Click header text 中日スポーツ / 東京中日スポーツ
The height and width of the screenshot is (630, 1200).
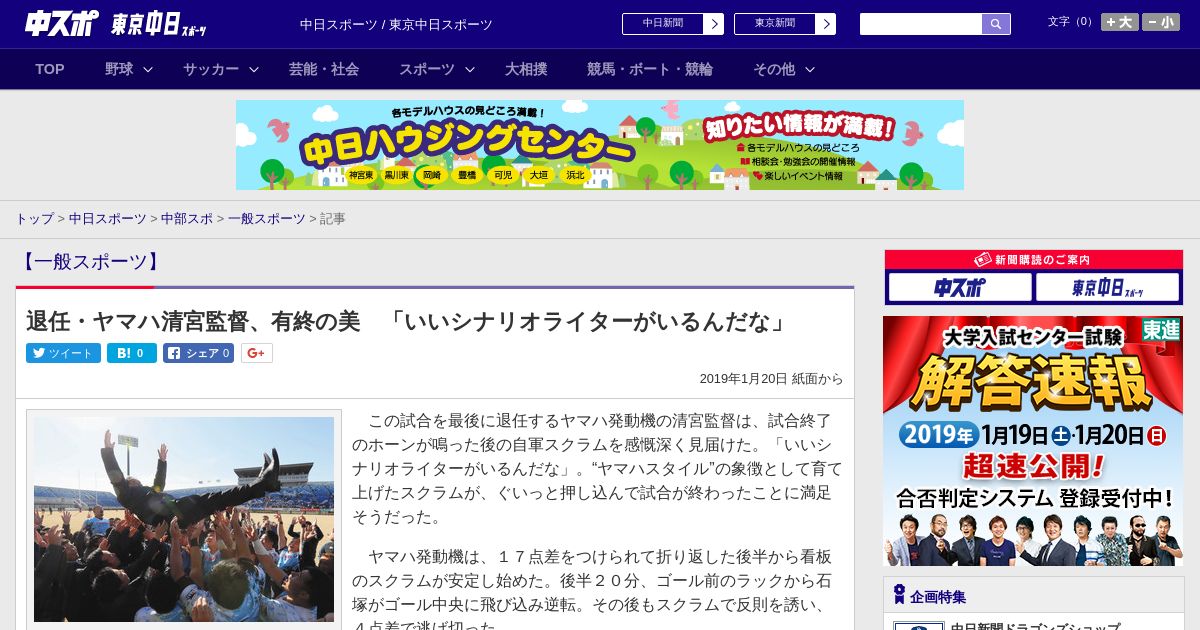tap(396, 24)
